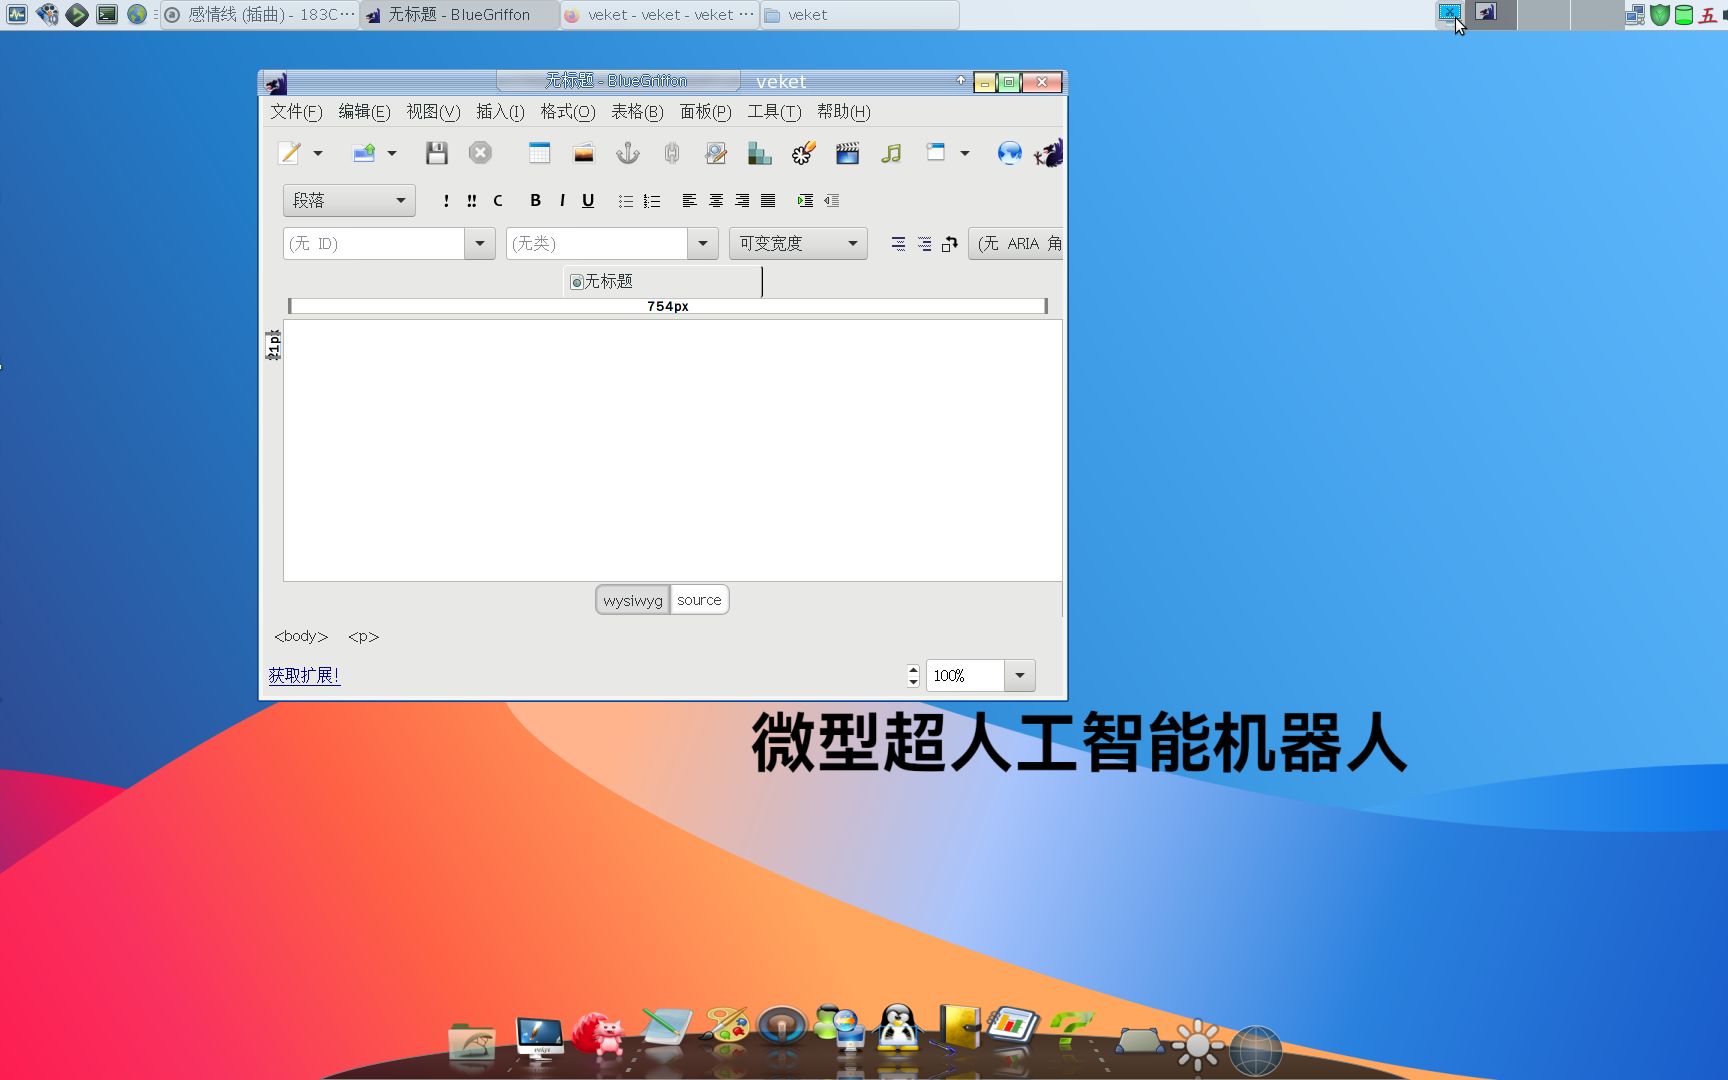Click the 获取扩展 extensions link
This screenshot has width=1728, height=1080.
point(303,675)
